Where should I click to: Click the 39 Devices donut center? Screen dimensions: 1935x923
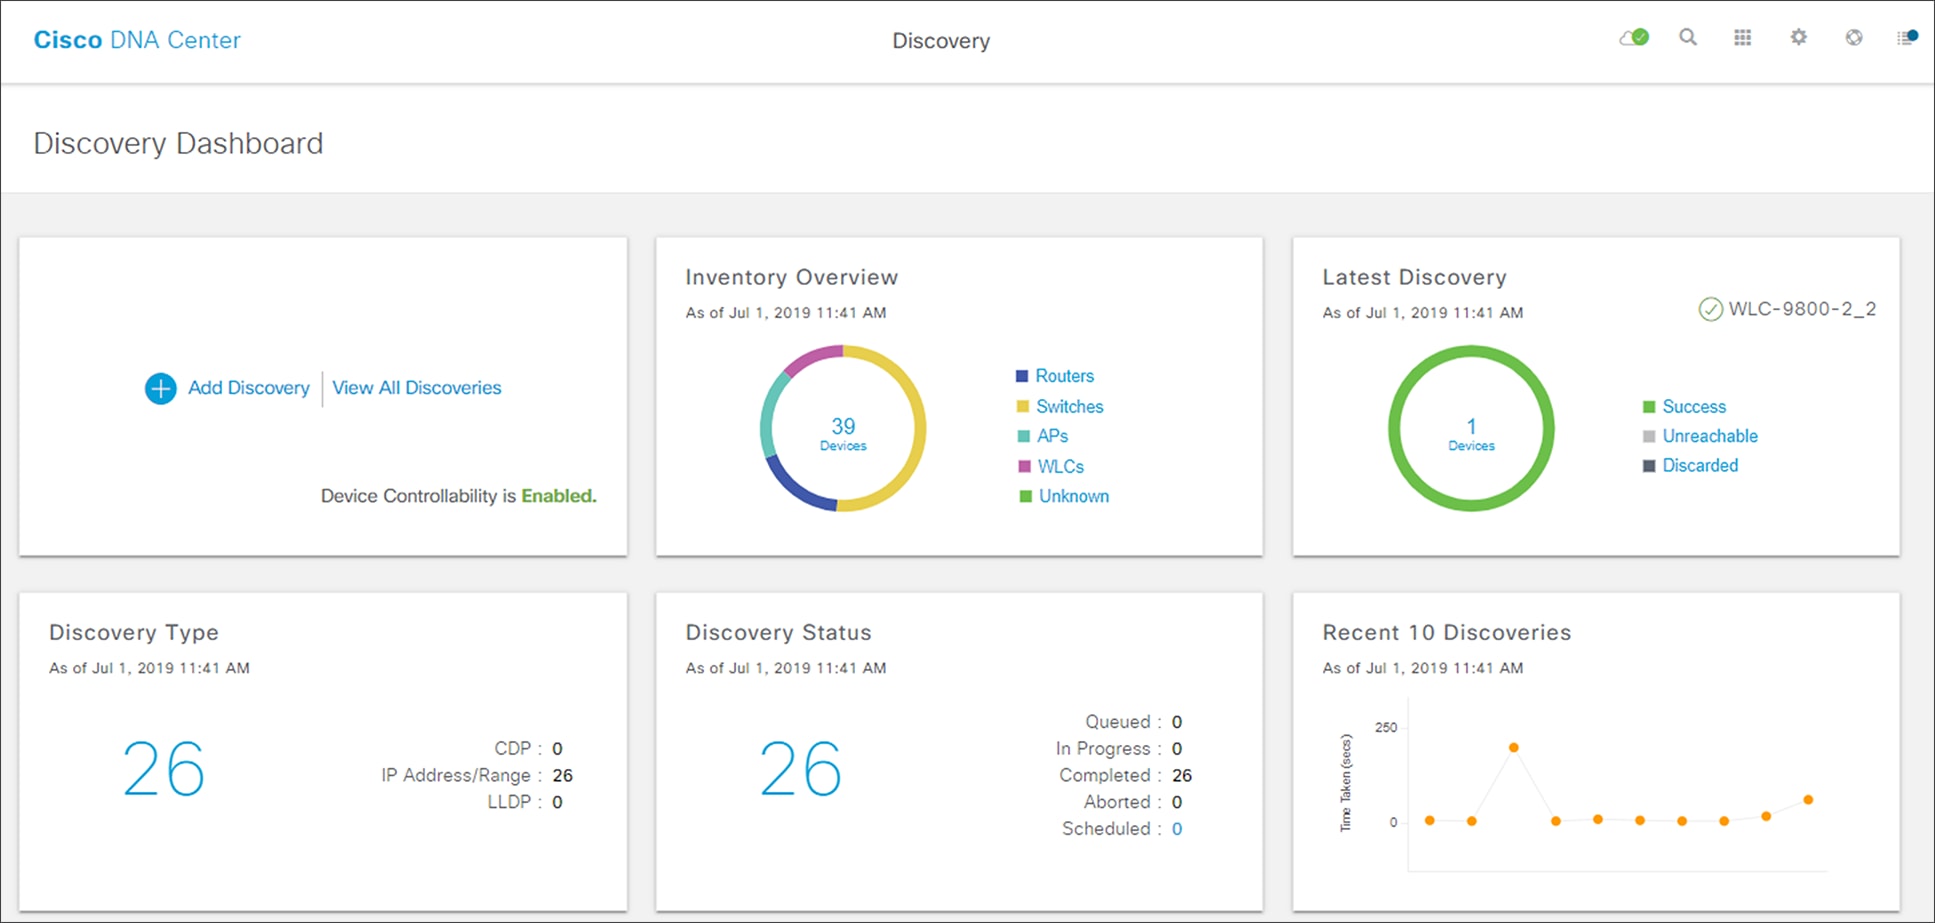[843, 434]
